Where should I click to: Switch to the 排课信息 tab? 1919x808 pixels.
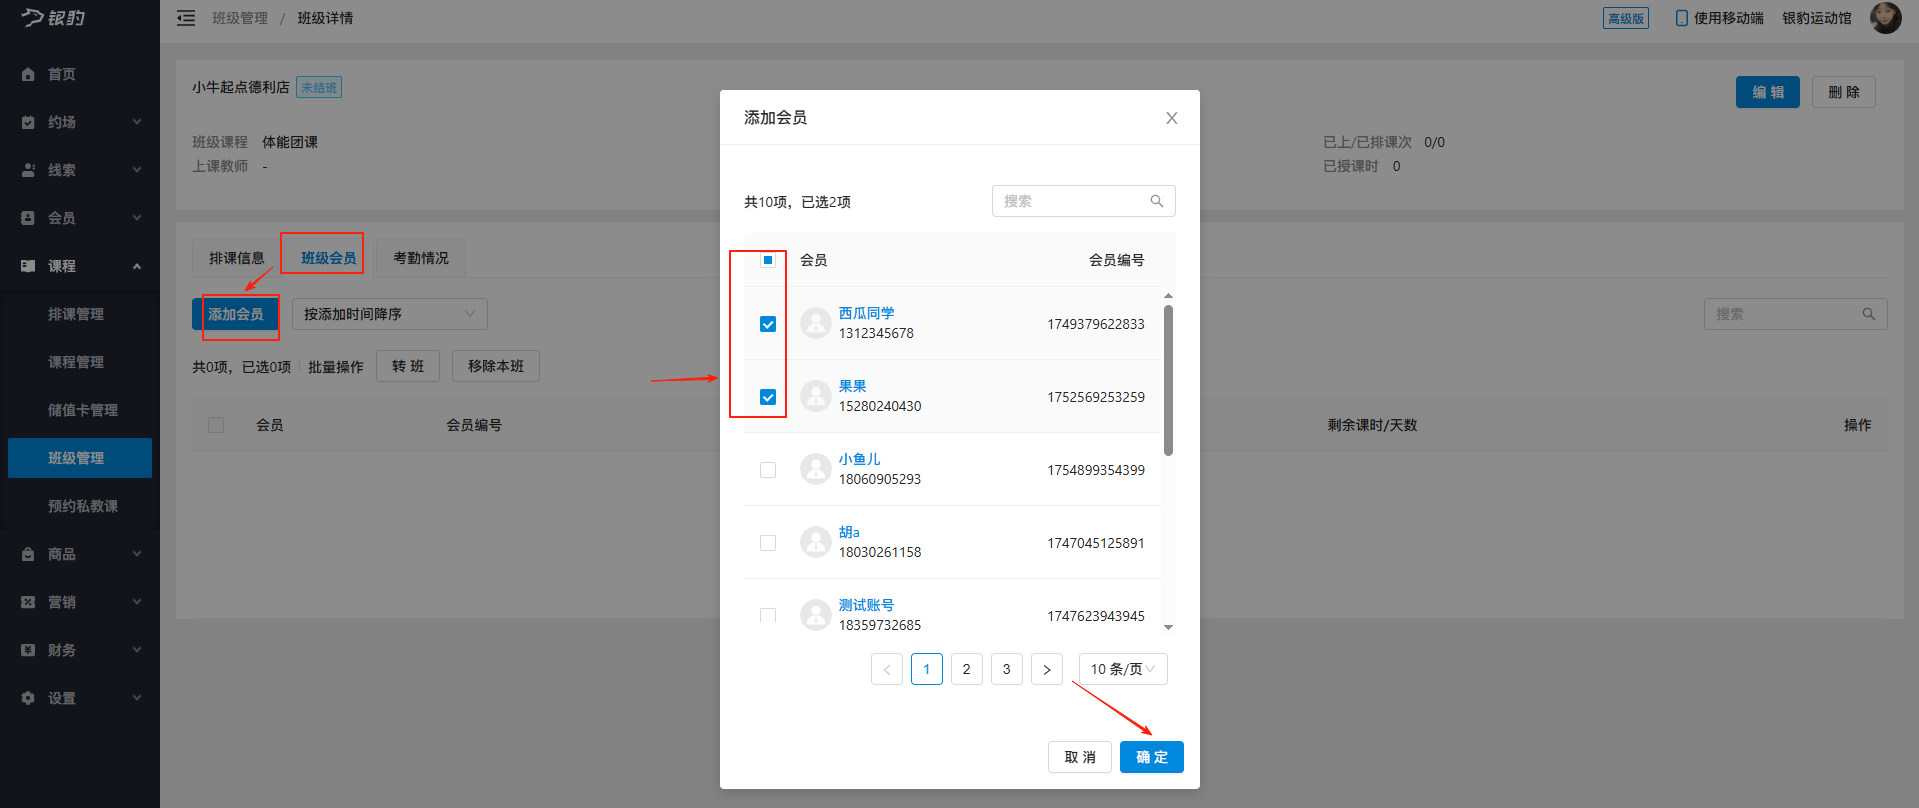tap(237, 258)
